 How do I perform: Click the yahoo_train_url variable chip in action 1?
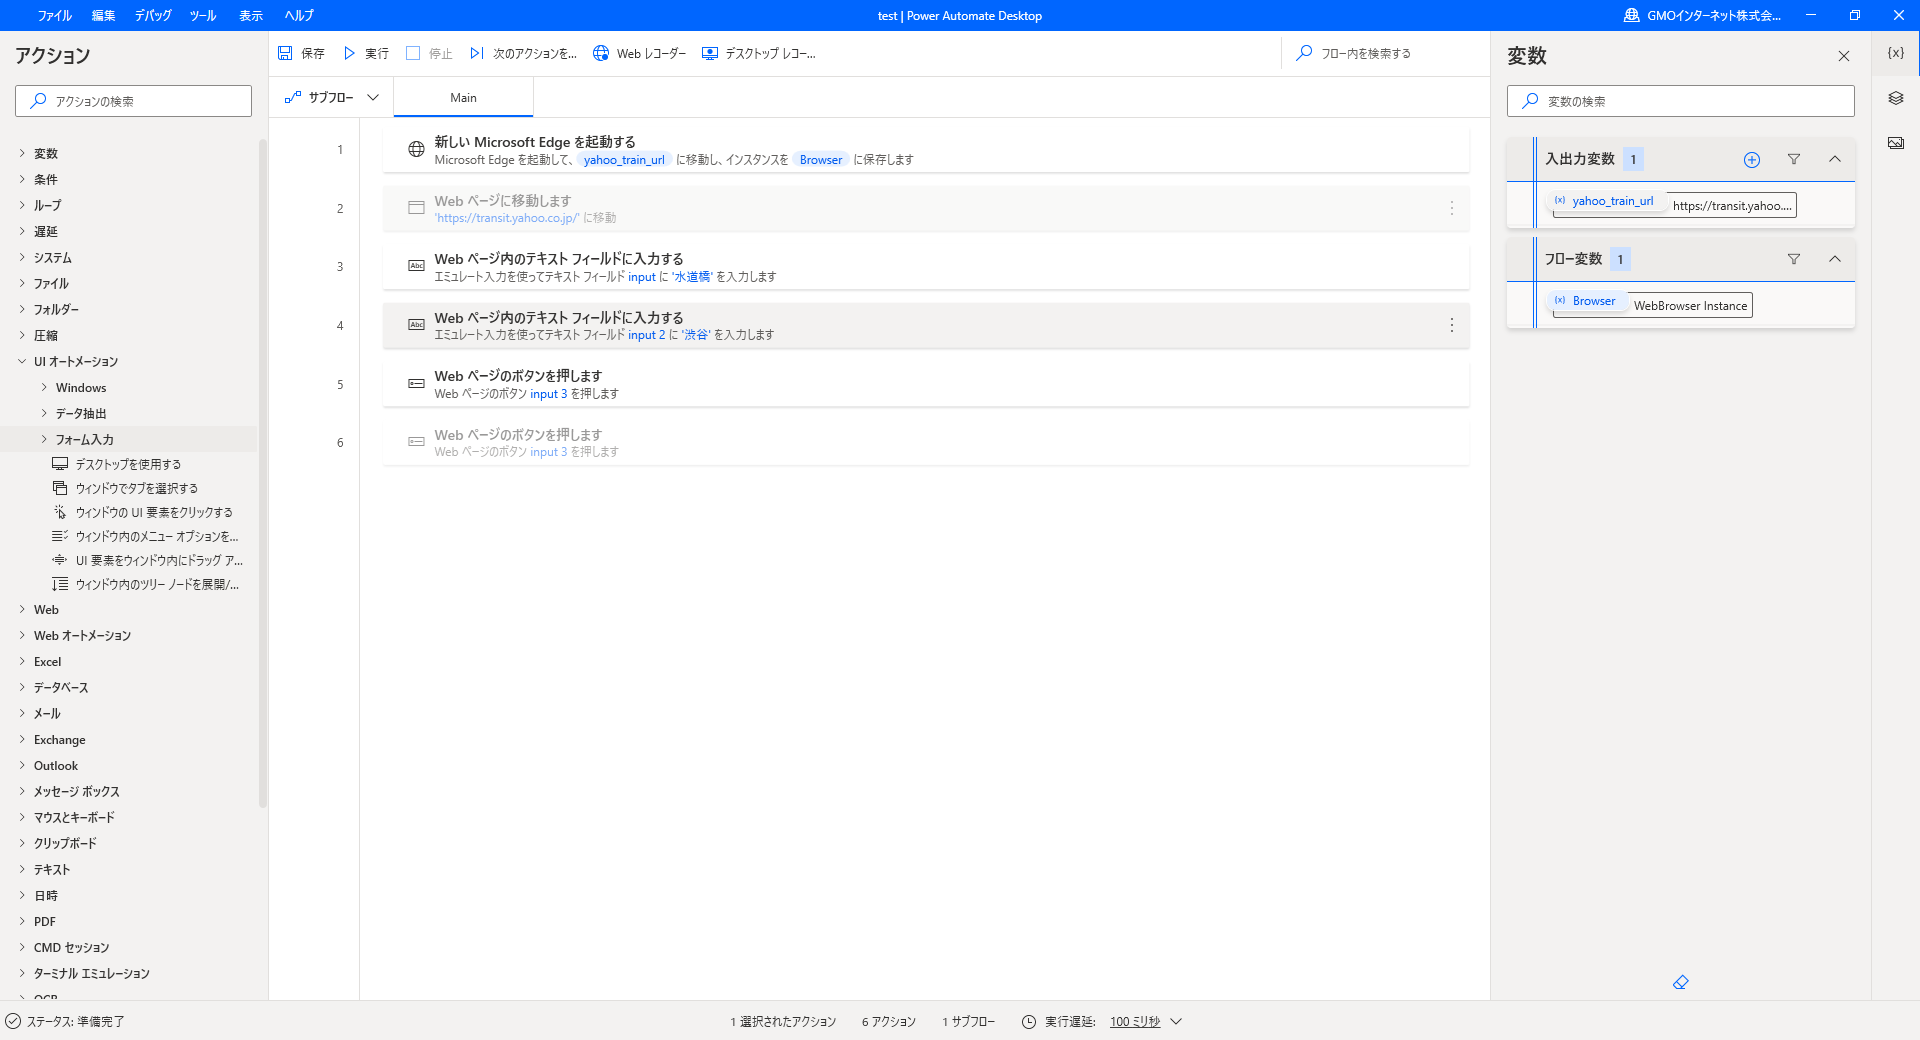[624, 159]
